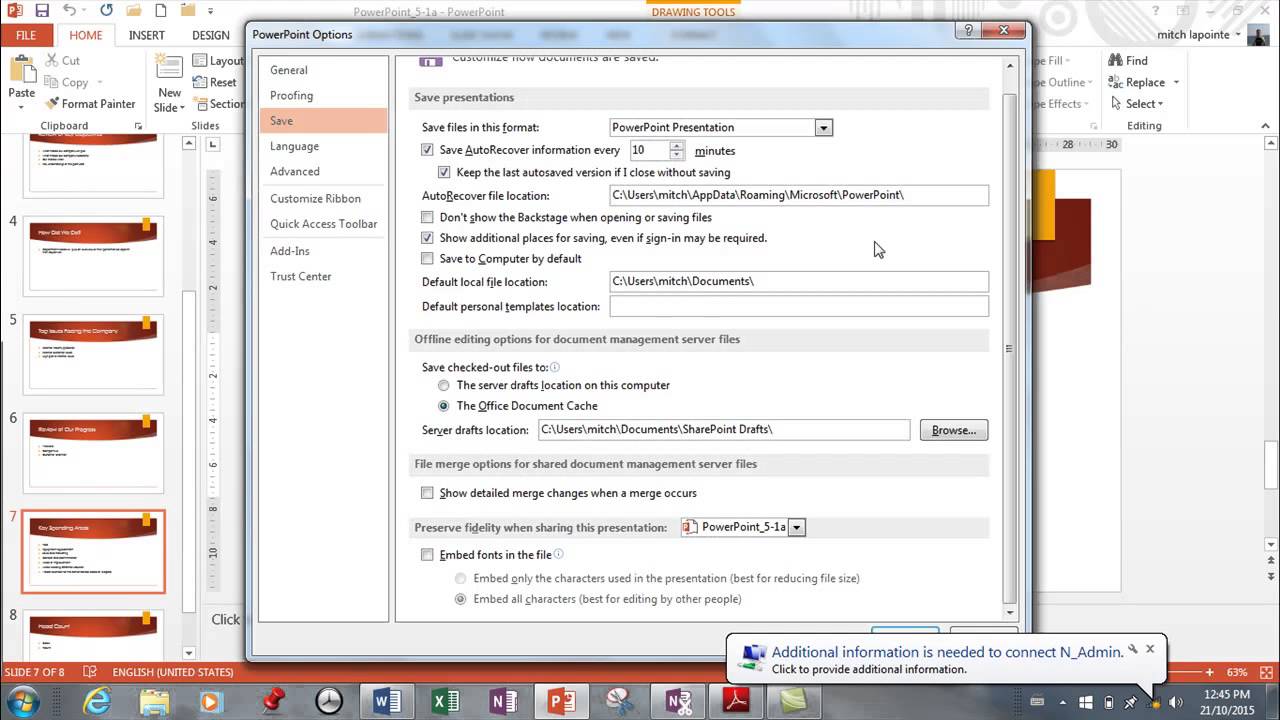Image resolution: width=1280 pixels, height=720 pixels.
Task: Switch to the INSERT ribbon tab
Action: (147, 35)
